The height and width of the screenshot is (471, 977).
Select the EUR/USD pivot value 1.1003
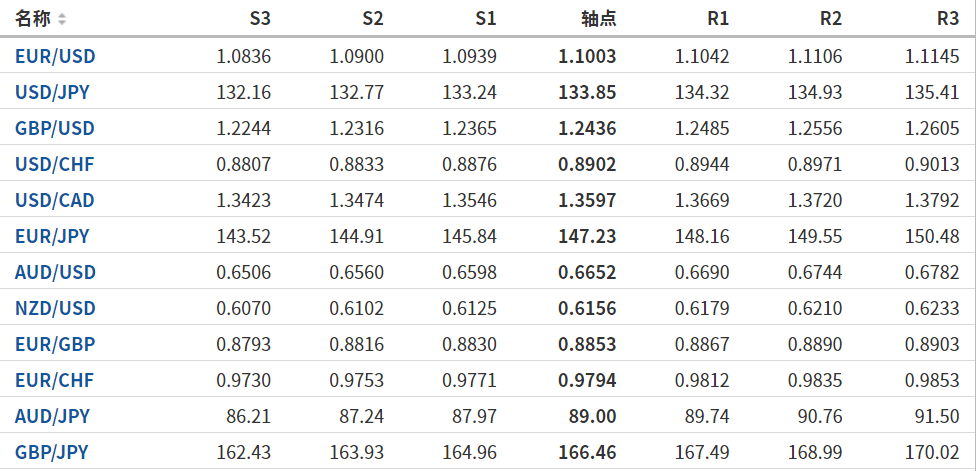pos(587,56)
